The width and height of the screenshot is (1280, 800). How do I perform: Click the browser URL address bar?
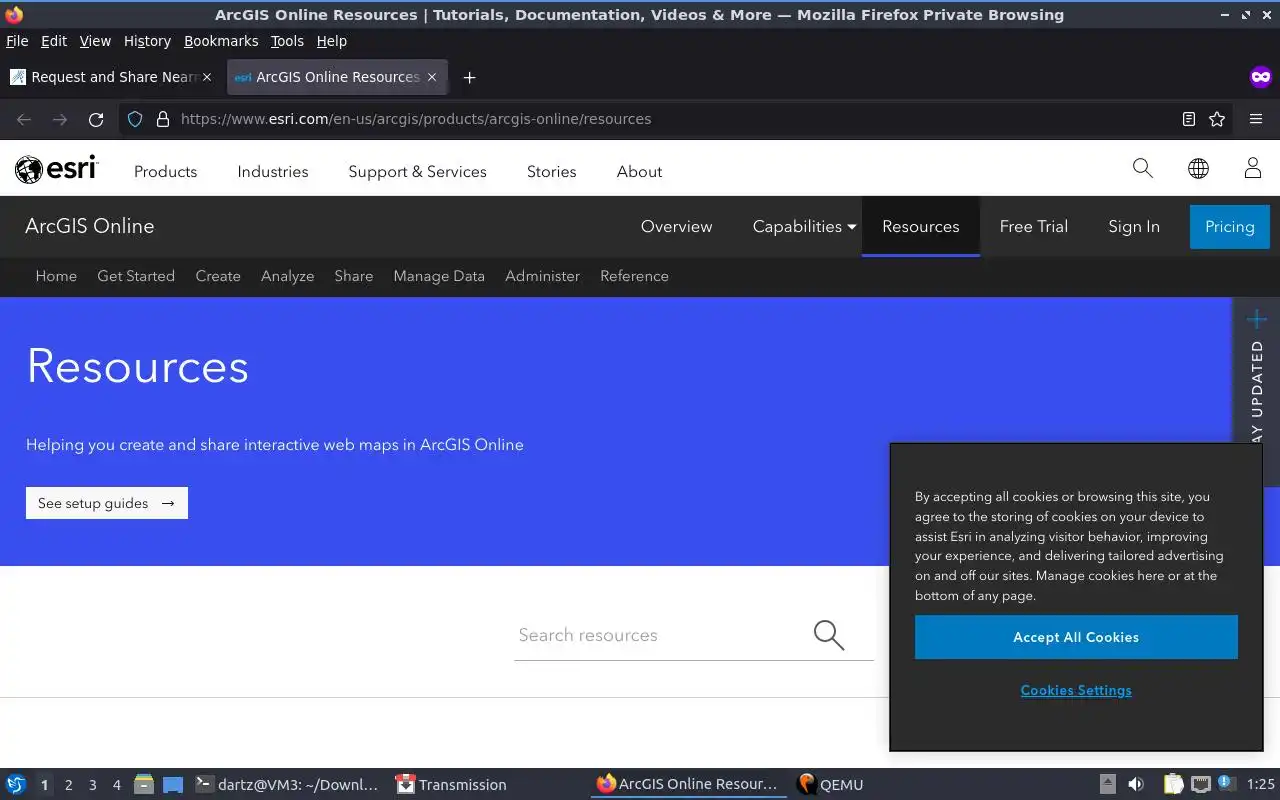[x=675, y=119]
